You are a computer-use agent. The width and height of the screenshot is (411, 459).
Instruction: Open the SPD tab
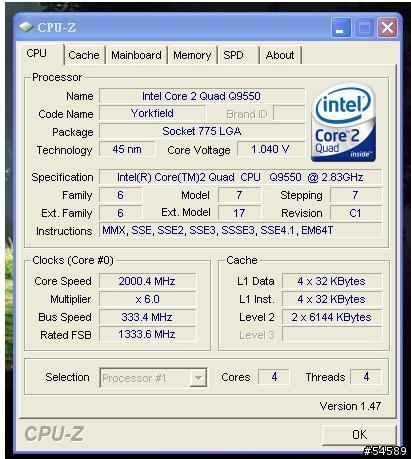[x=238, y=55]
